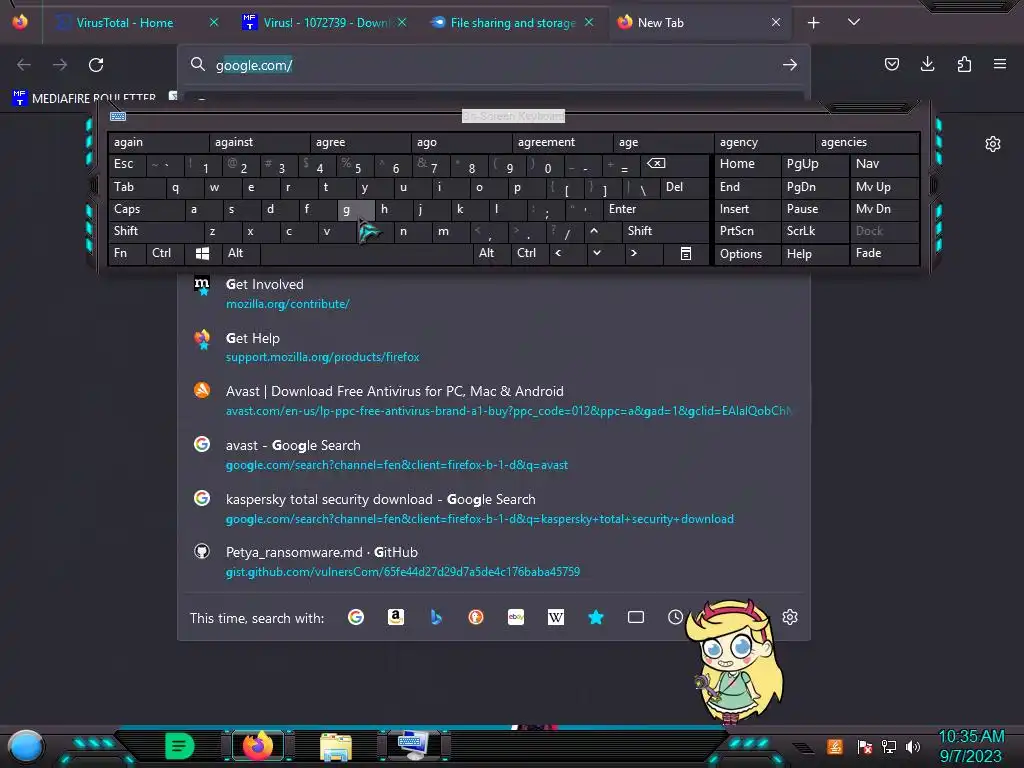Image resolution: width=1024 pixels, height=768 pixels.
Task: Search history with the clock icon
Action: [675, 617]
